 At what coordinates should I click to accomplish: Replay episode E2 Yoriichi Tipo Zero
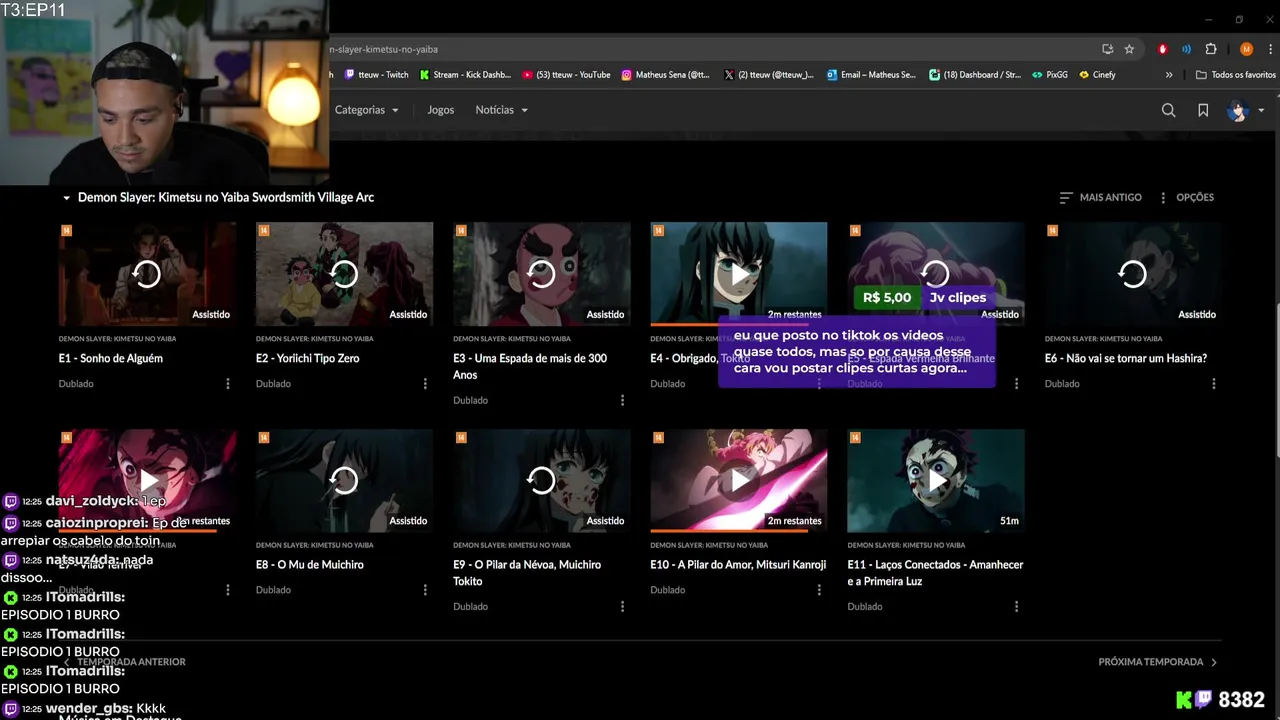coord(344,273)
